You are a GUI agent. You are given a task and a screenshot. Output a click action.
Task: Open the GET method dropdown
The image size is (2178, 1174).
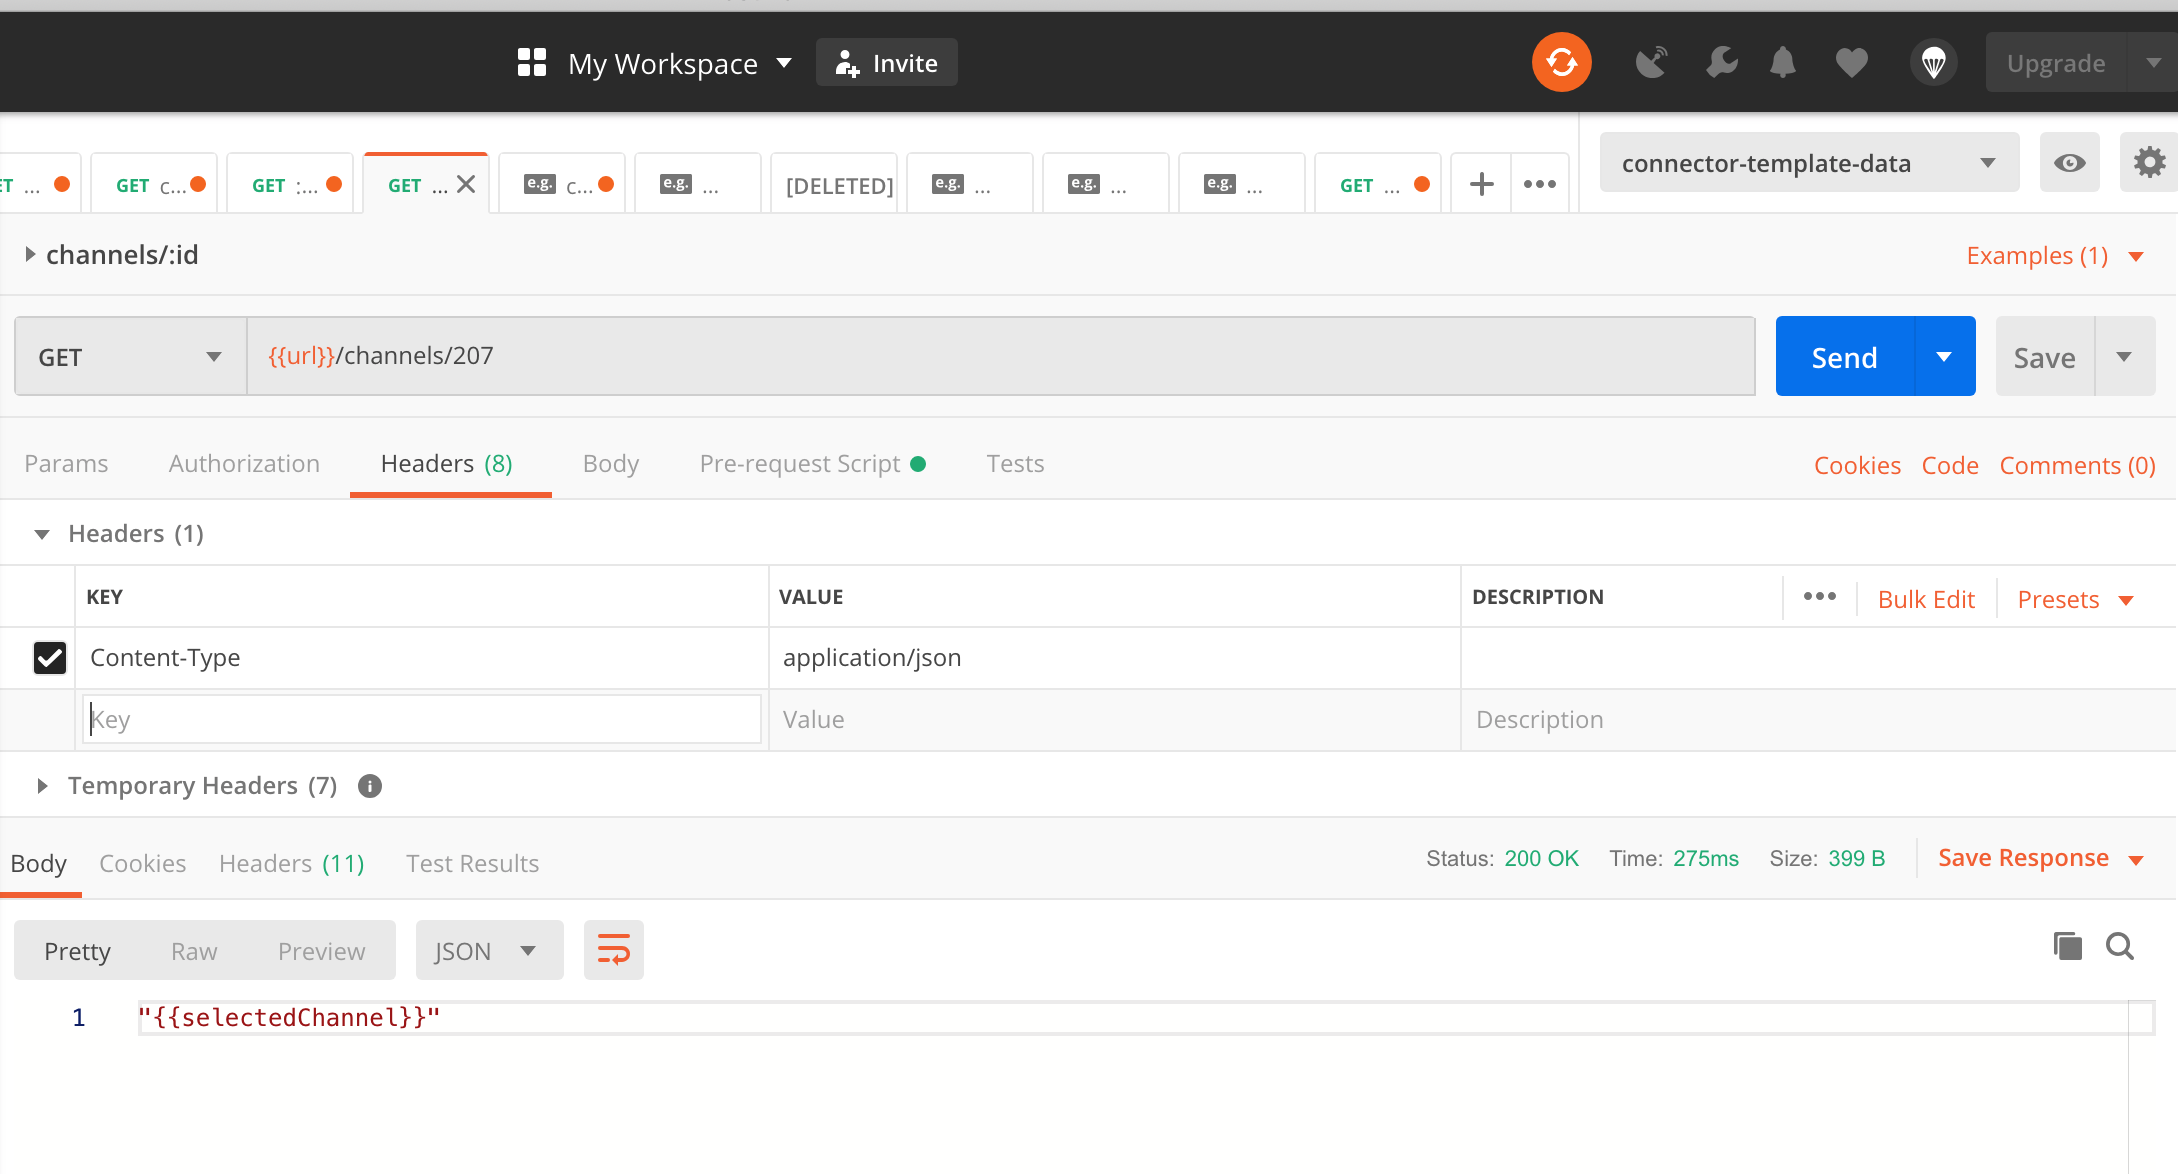[130, 357]
